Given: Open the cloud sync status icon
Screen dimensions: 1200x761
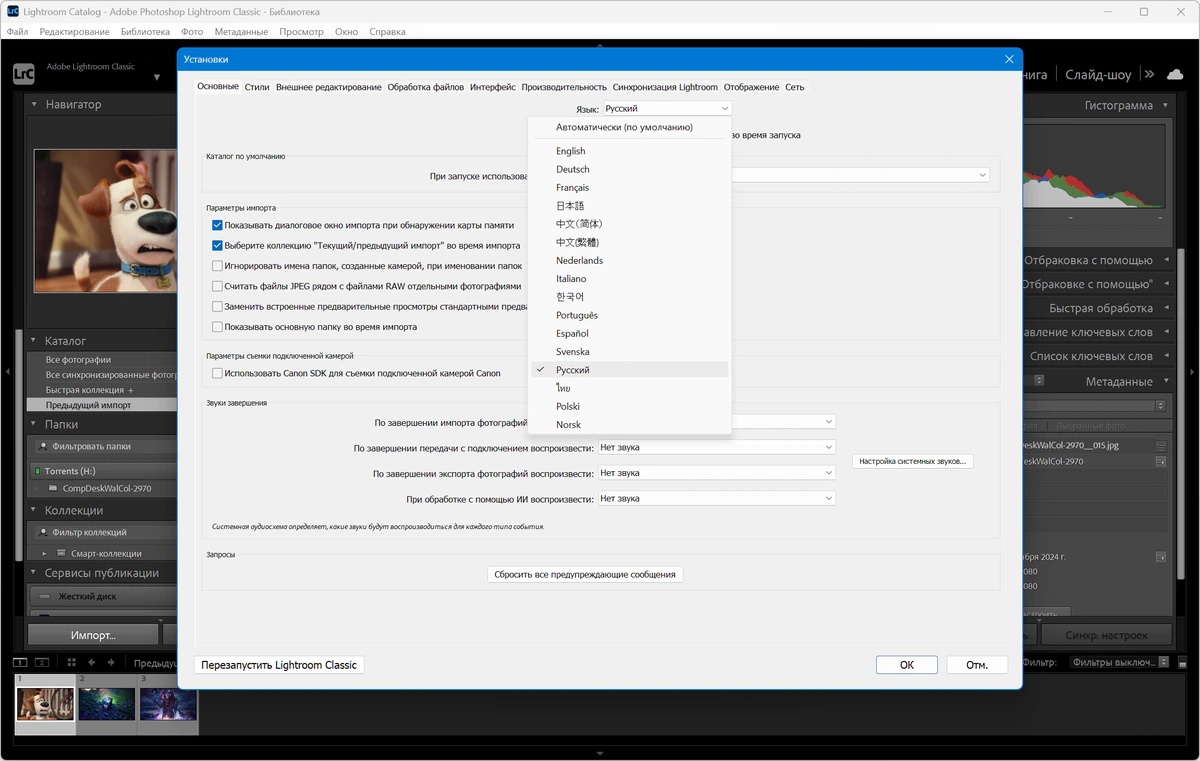Looking at the screenshot, I should click(x=1177, y=74).
